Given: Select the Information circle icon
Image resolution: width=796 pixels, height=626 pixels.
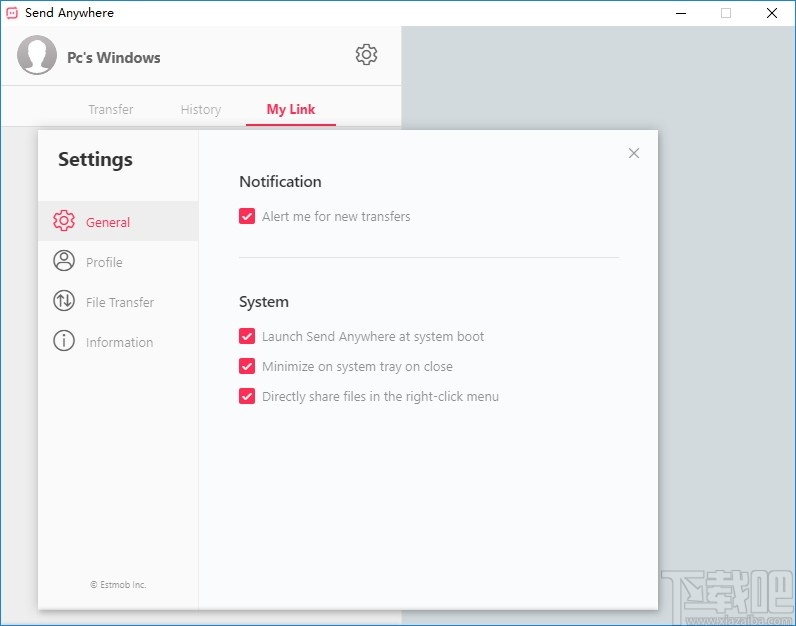Looking at the screenshot, I should (64, 341).
